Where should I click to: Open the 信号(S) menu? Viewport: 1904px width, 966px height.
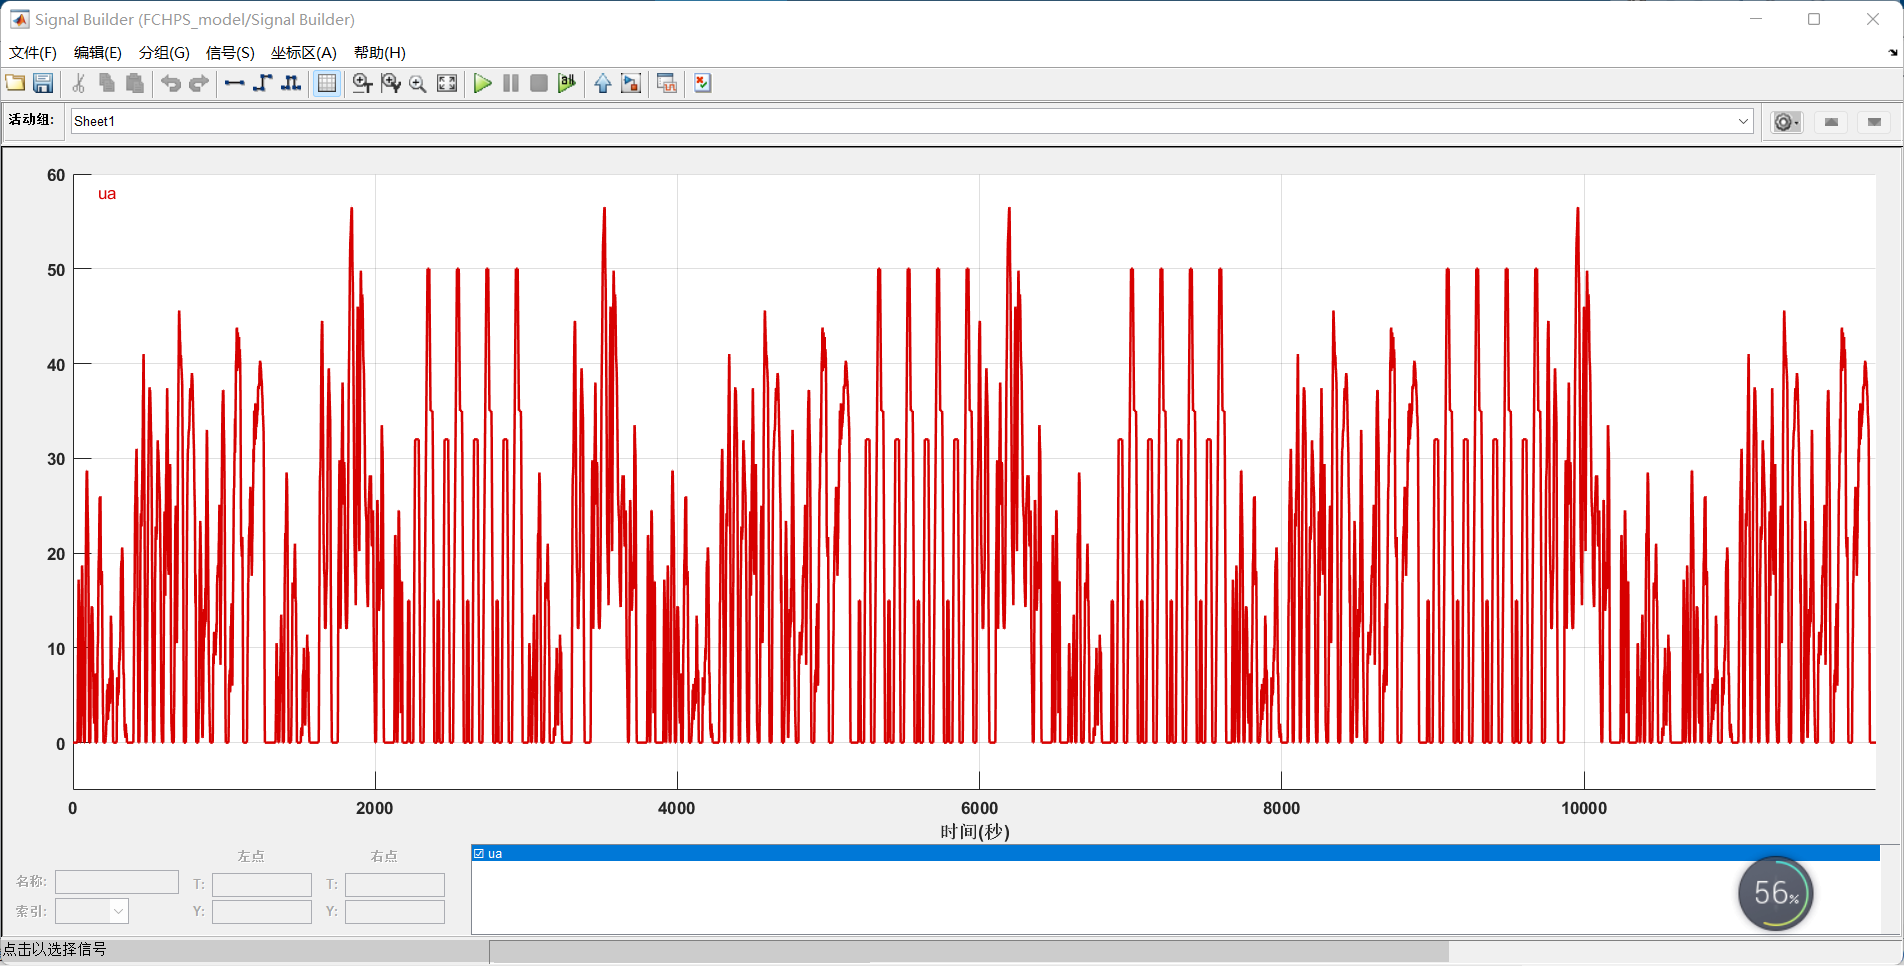[x=230, y=52]
